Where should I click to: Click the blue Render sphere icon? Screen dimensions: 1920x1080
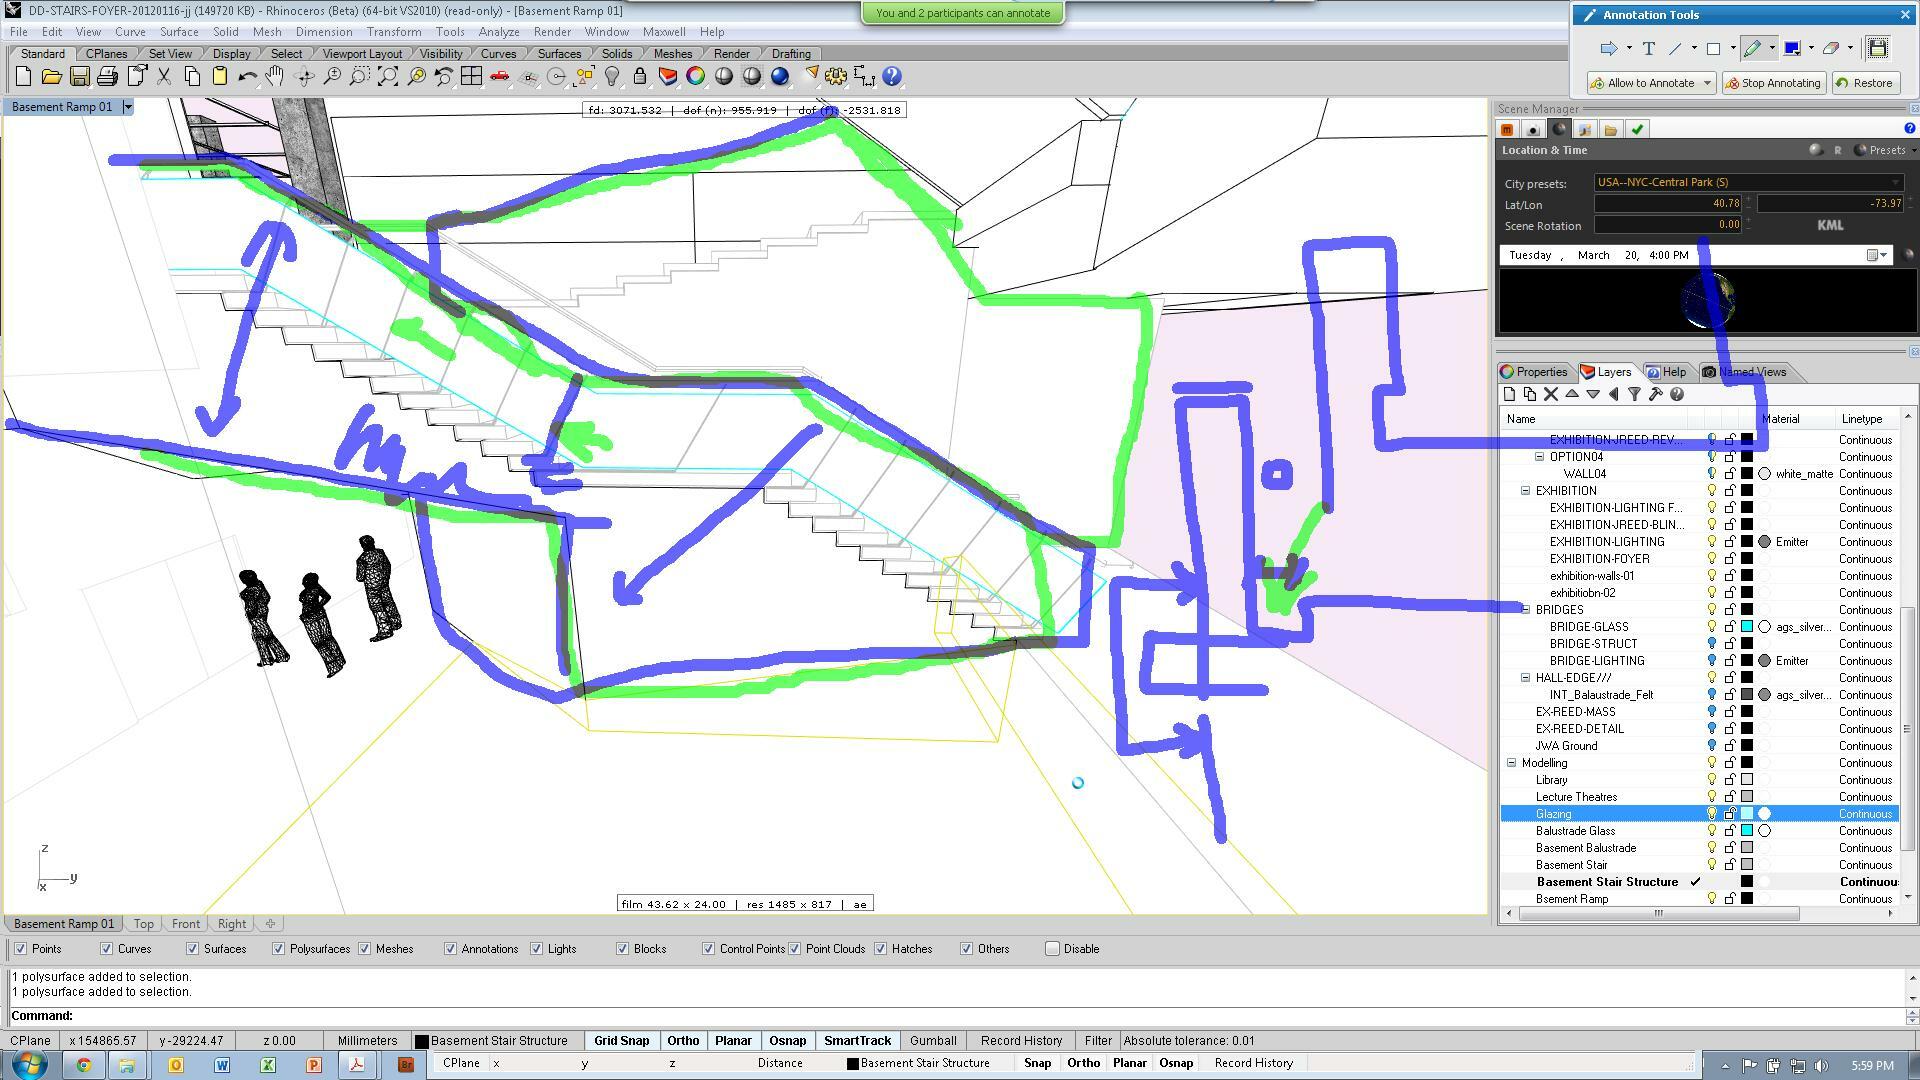click(x=780, y=77)
